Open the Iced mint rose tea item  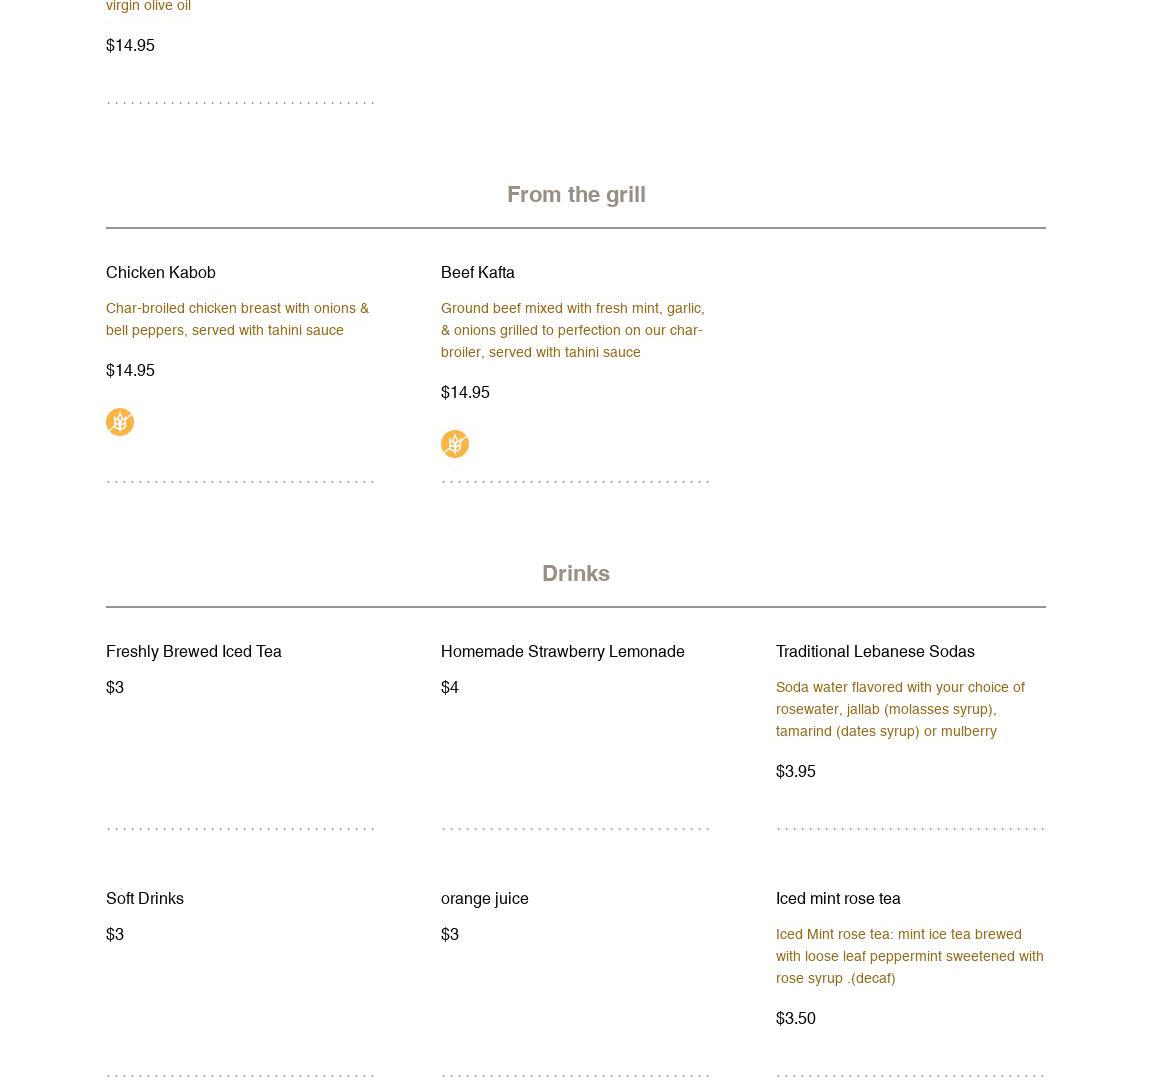[x=838, y=898]
